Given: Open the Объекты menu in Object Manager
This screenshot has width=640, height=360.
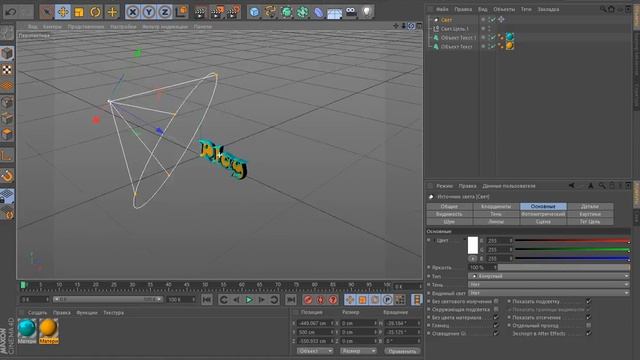Looking at the screenshot, I should click(504, 9).
